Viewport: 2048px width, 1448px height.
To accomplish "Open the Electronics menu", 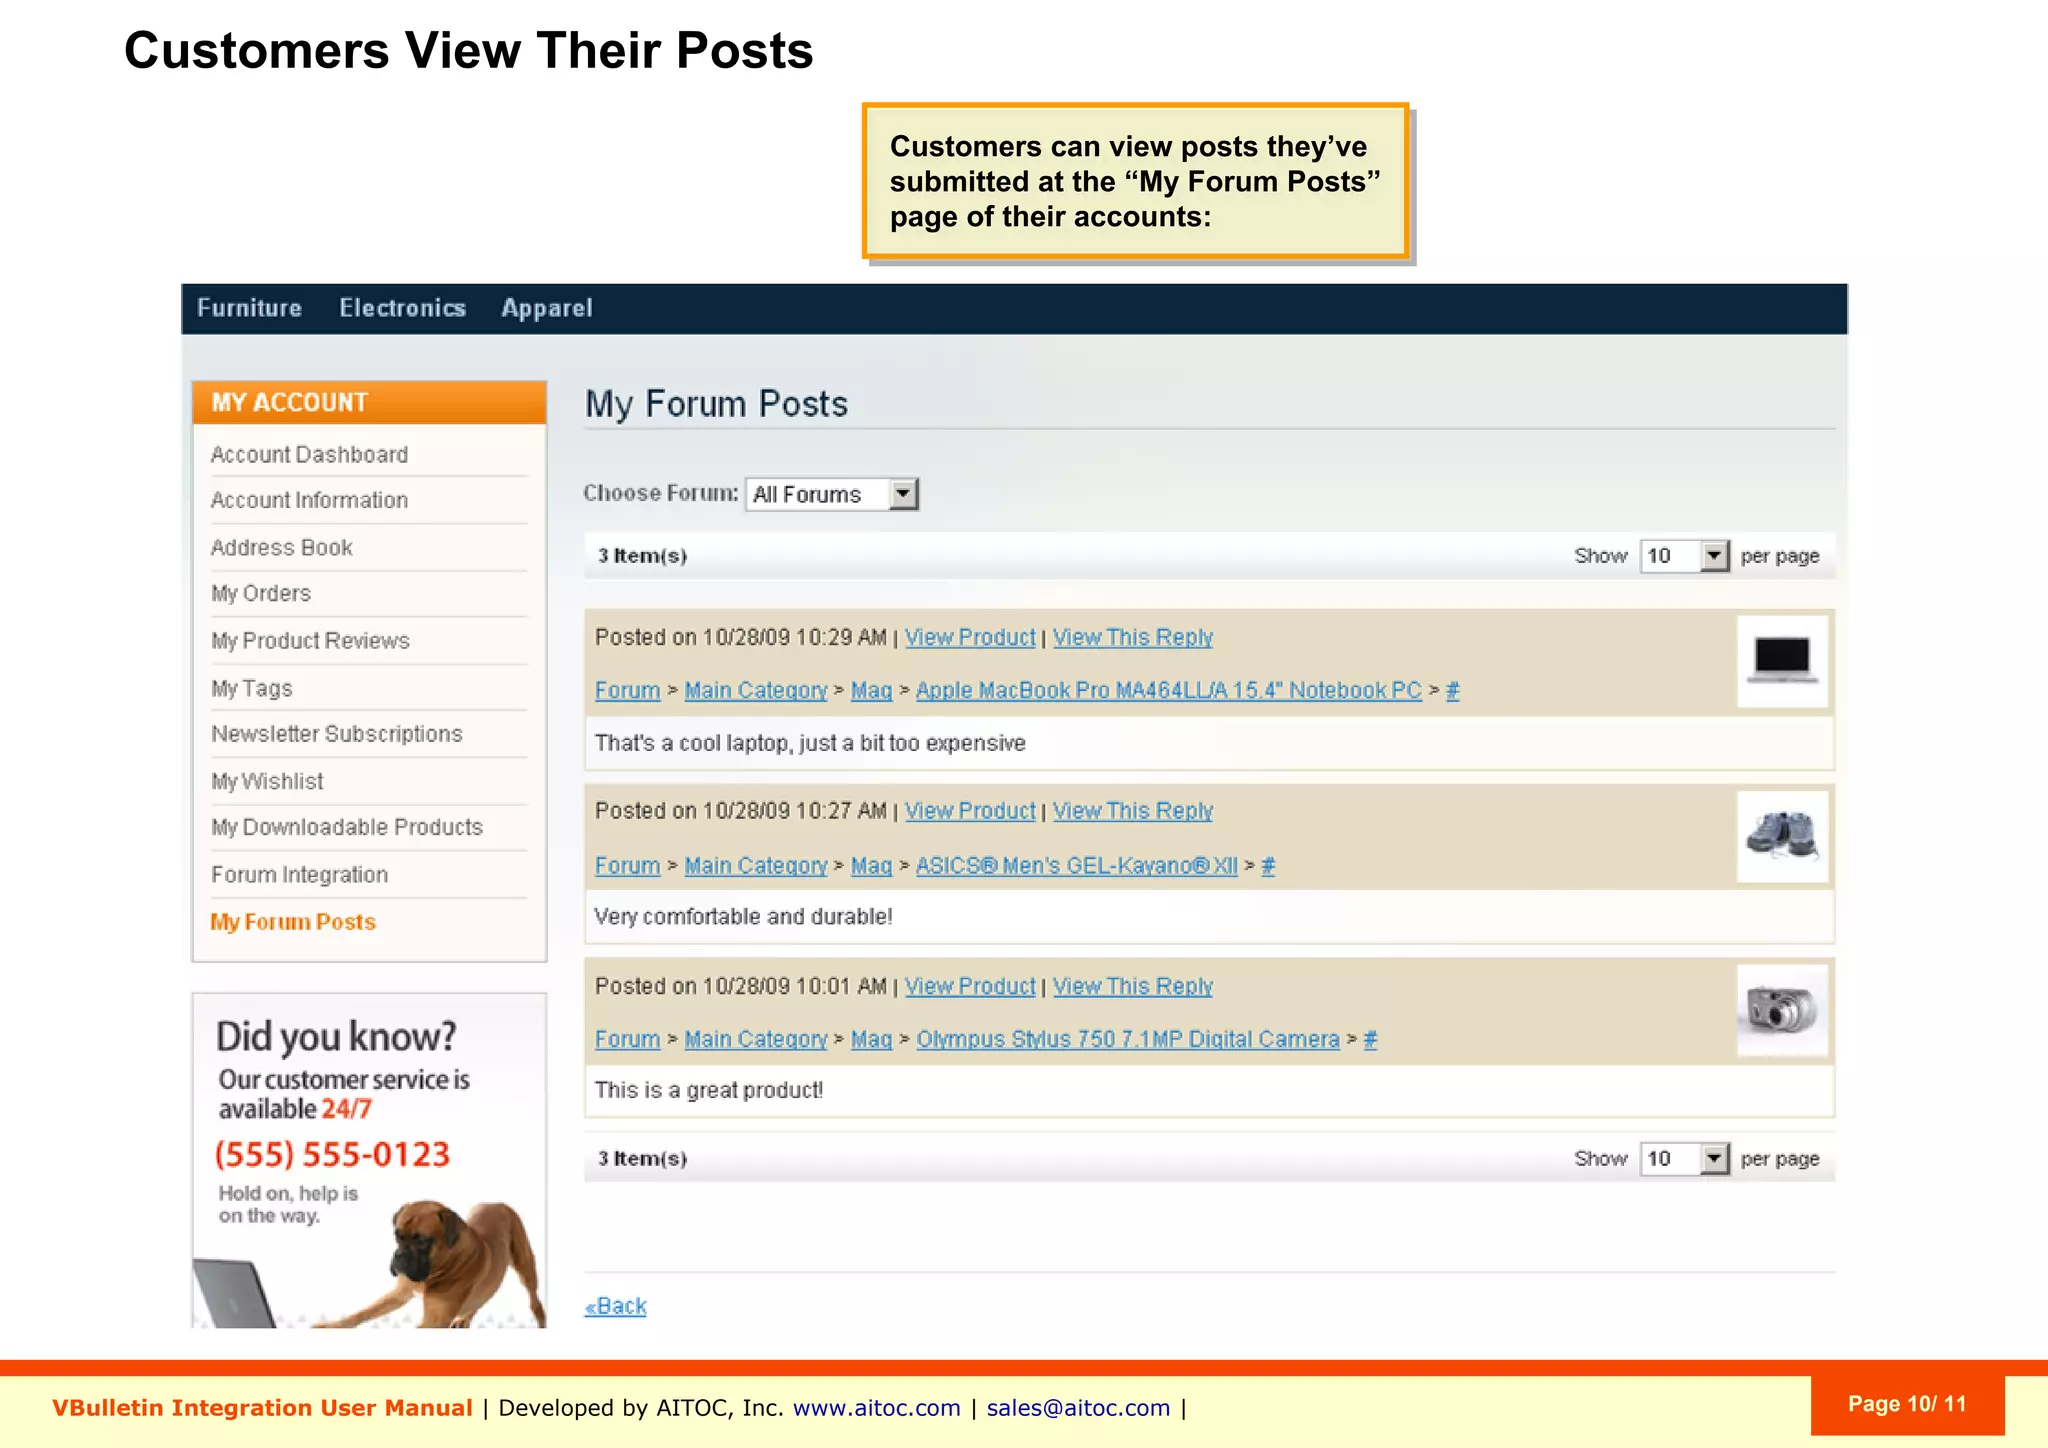I will pos(402,308).
